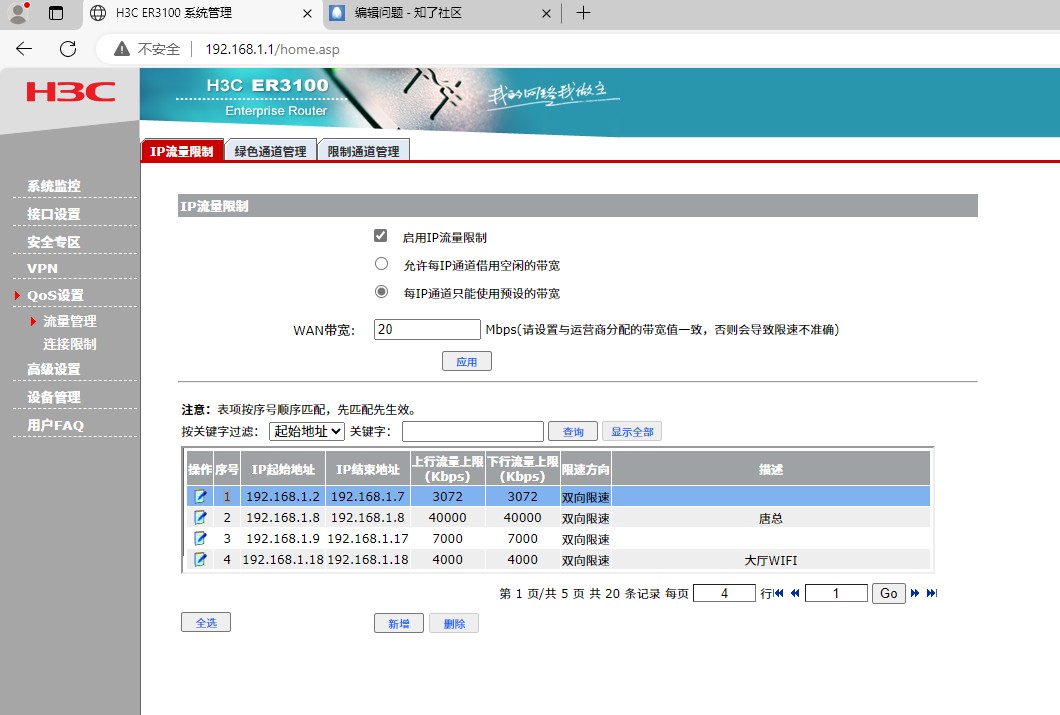
Task: Click the 显示全部 button
Action: click(x=632, y=431)
